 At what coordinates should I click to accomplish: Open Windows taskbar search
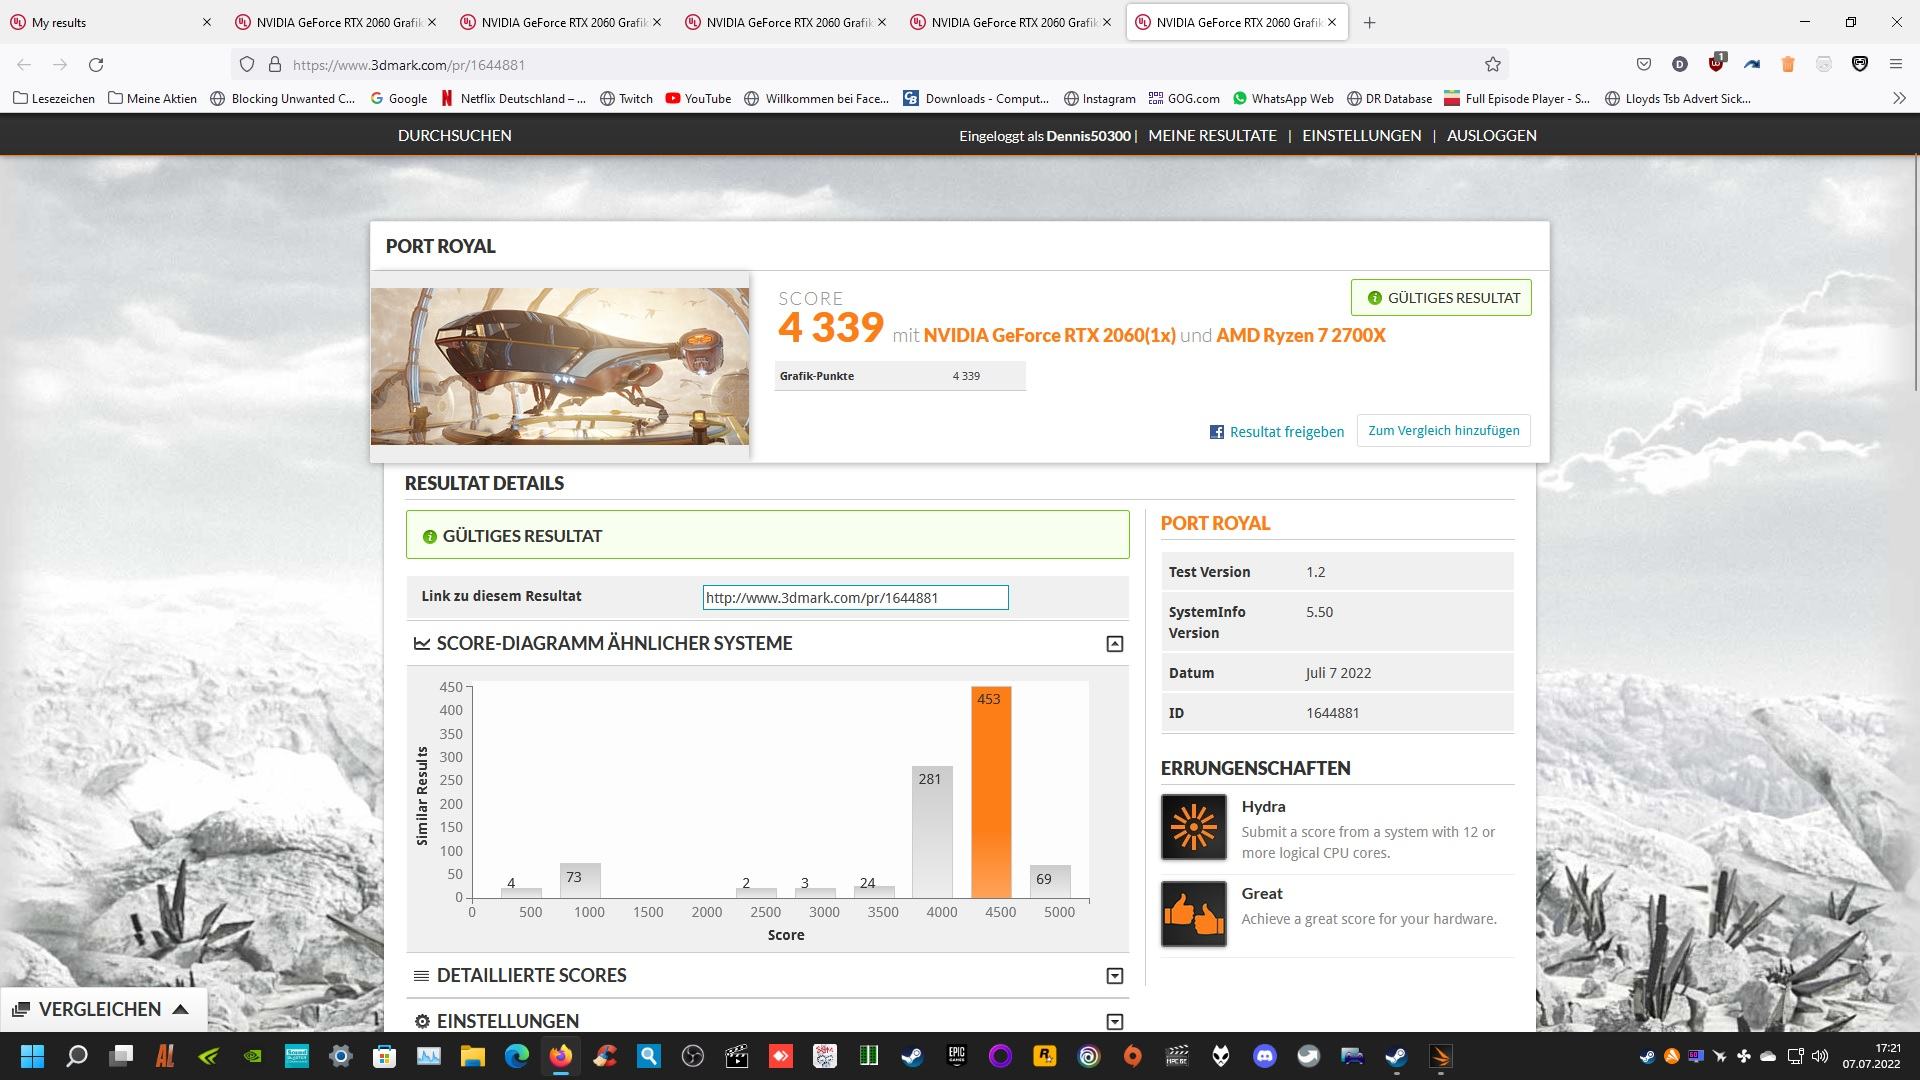click(x=76, y=1056)
